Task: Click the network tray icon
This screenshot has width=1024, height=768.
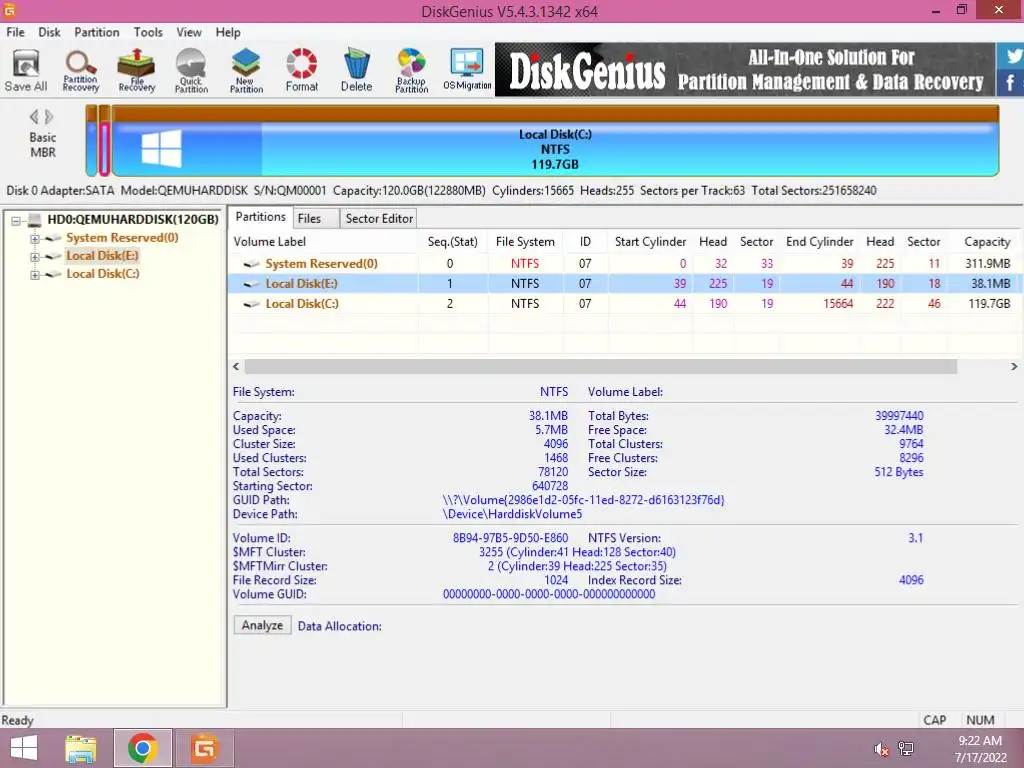Action: (906, 748)
